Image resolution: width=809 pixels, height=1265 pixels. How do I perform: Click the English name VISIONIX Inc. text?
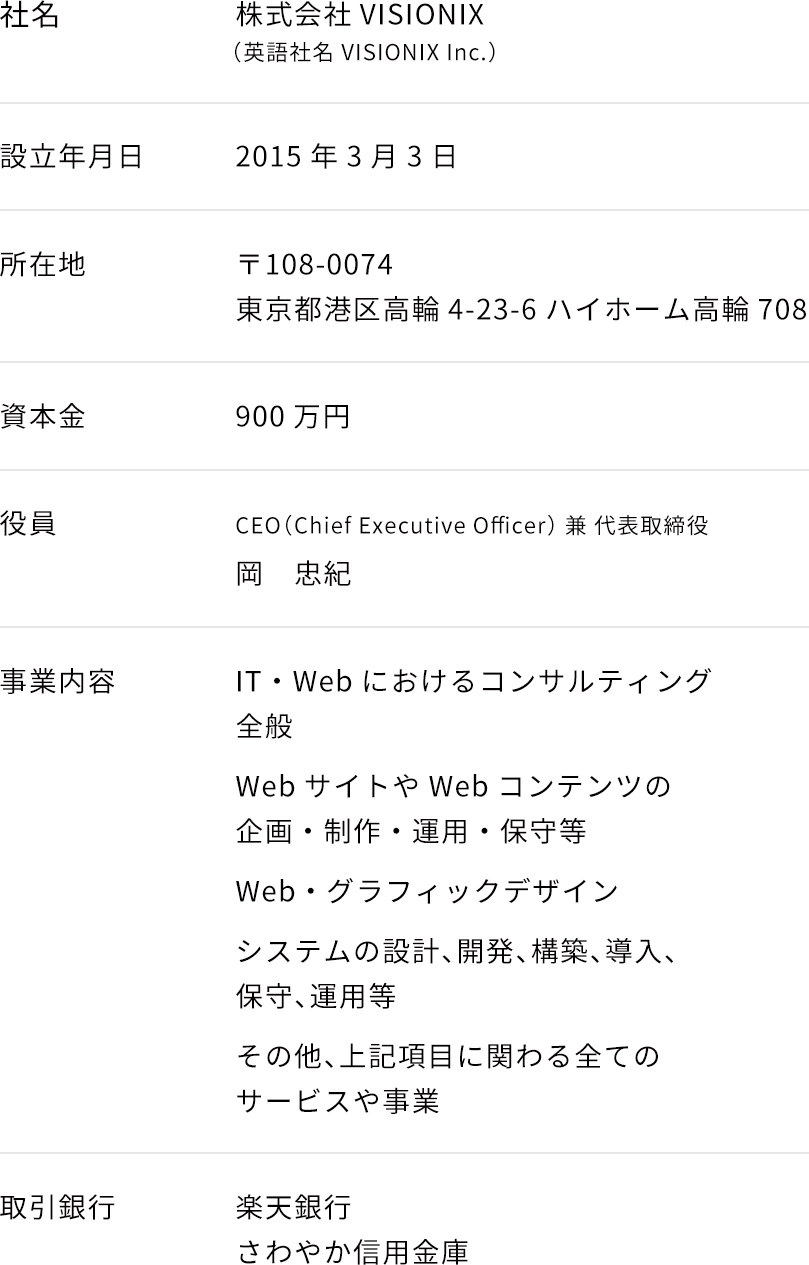coord(364,52)
